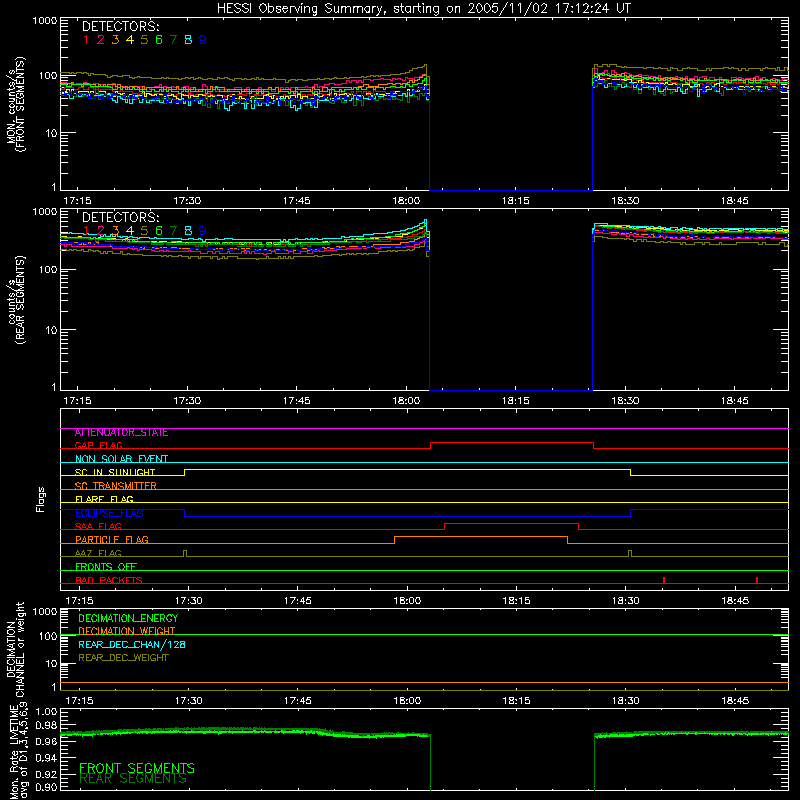
Task: Click DETECTORS: heading in rear segments panel
Action: tap(120, 217)
